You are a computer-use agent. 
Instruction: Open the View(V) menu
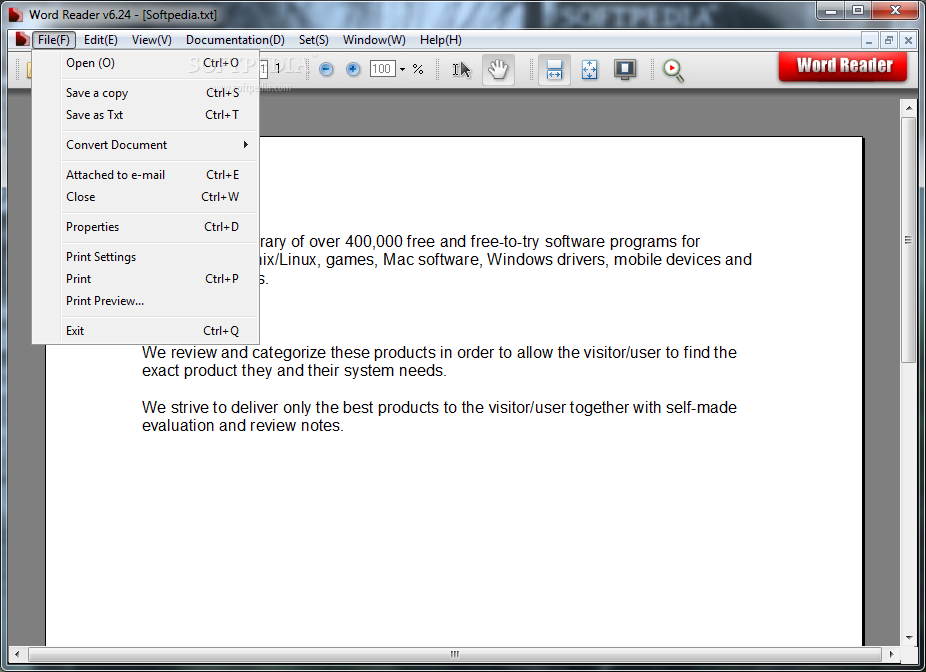click(x=152, y=40)
